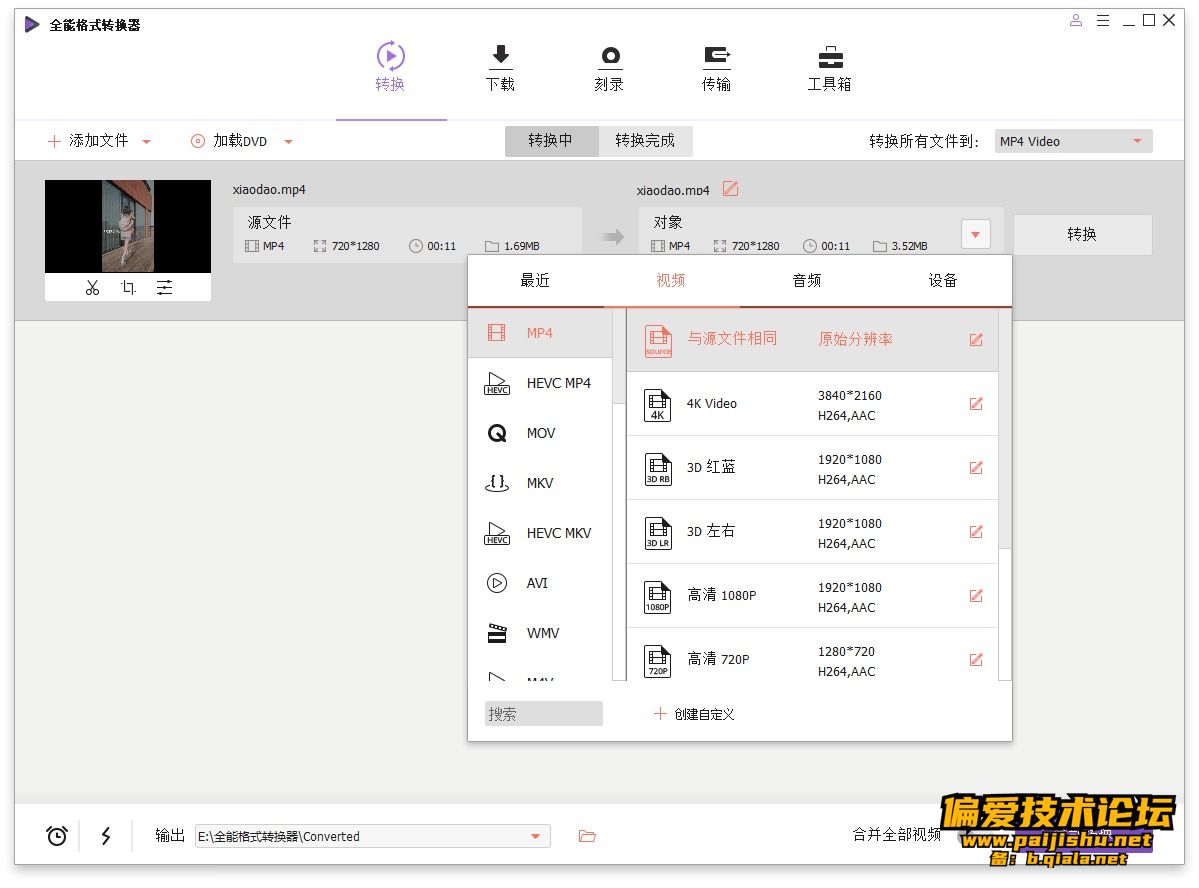Choose the 3D 左右 preset row
The width and height of the screenshot is (1199, 888).
click(812, 532)
